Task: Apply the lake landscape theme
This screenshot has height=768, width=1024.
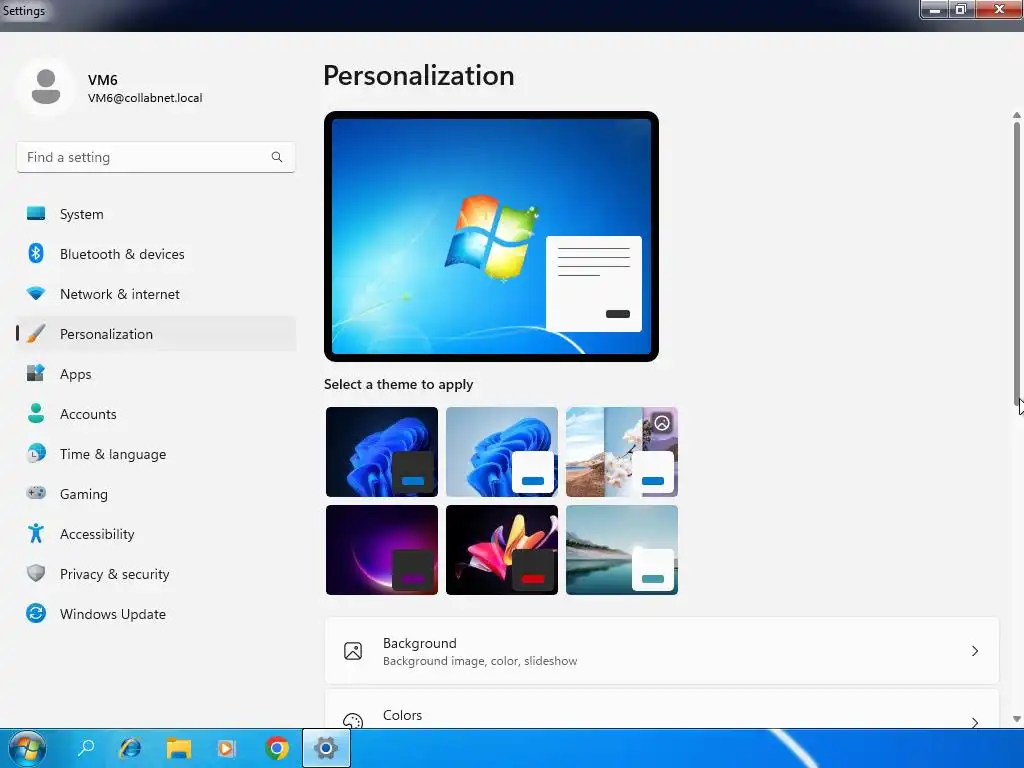Action: point(622,550)
